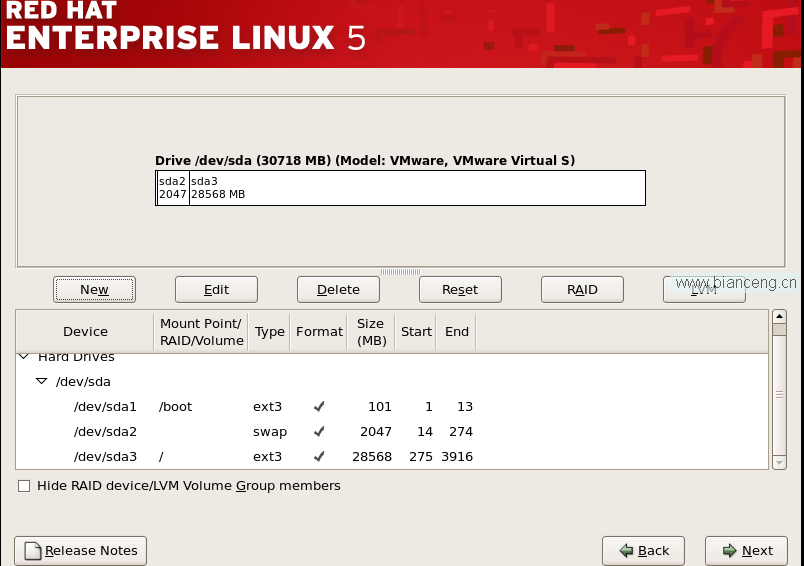
Task: Click the Release Notes document icon
Action: (33, 551)
